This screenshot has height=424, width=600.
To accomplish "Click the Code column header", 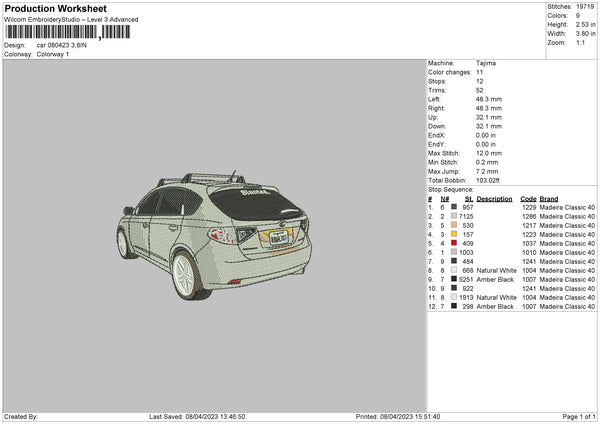I will coord(528,198).
